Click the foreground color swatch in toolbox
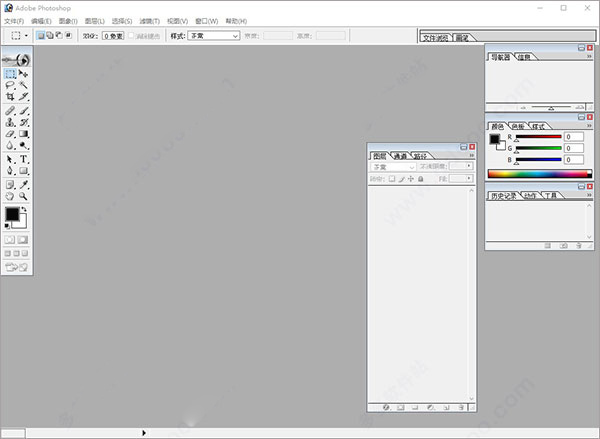 [x=12, y=214]
